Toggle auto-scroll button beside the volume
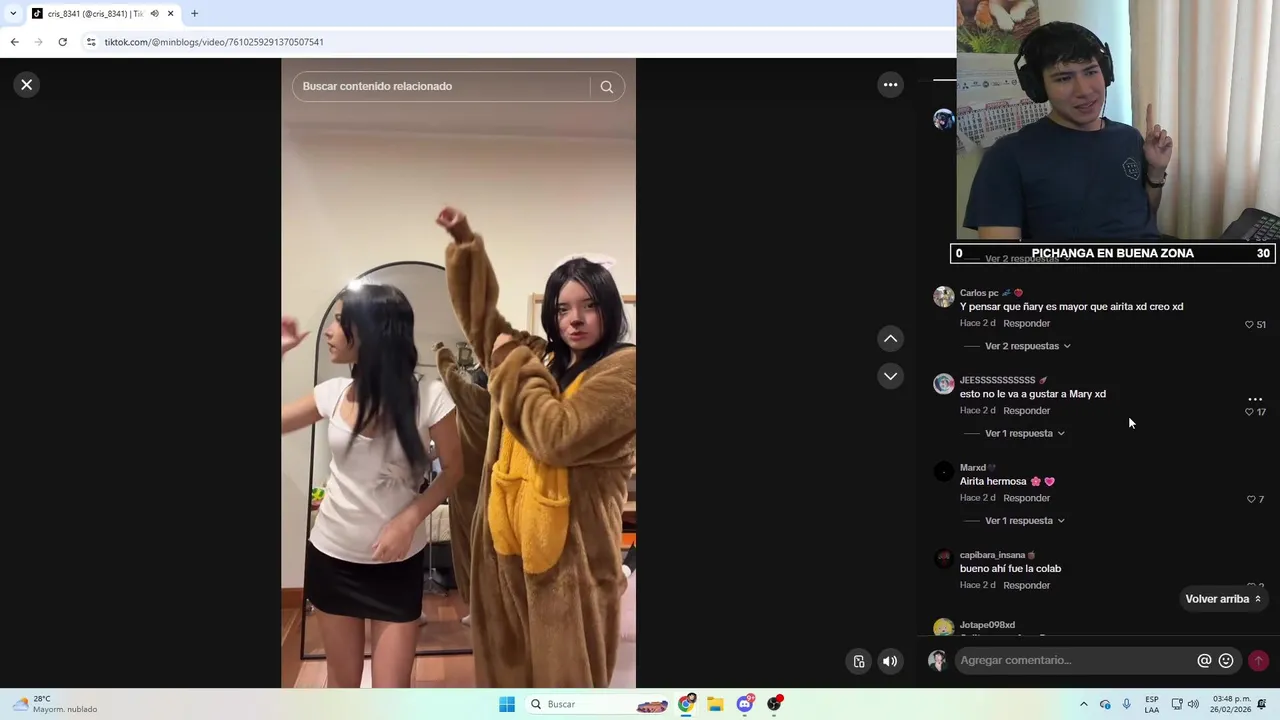The height and width of the screenshot is (720, 1280). [859, 661]
